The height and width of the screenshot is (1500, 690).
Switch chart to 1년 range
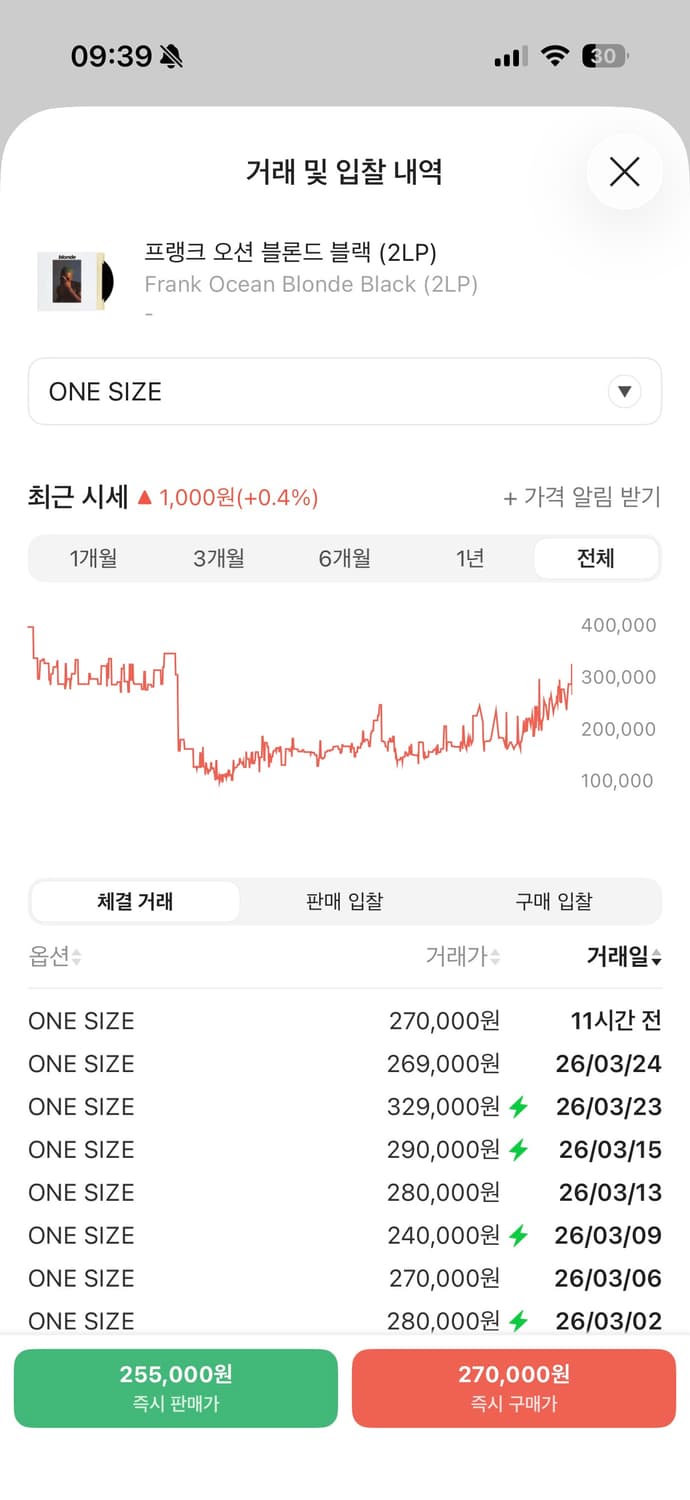click(x=470, y=558)
